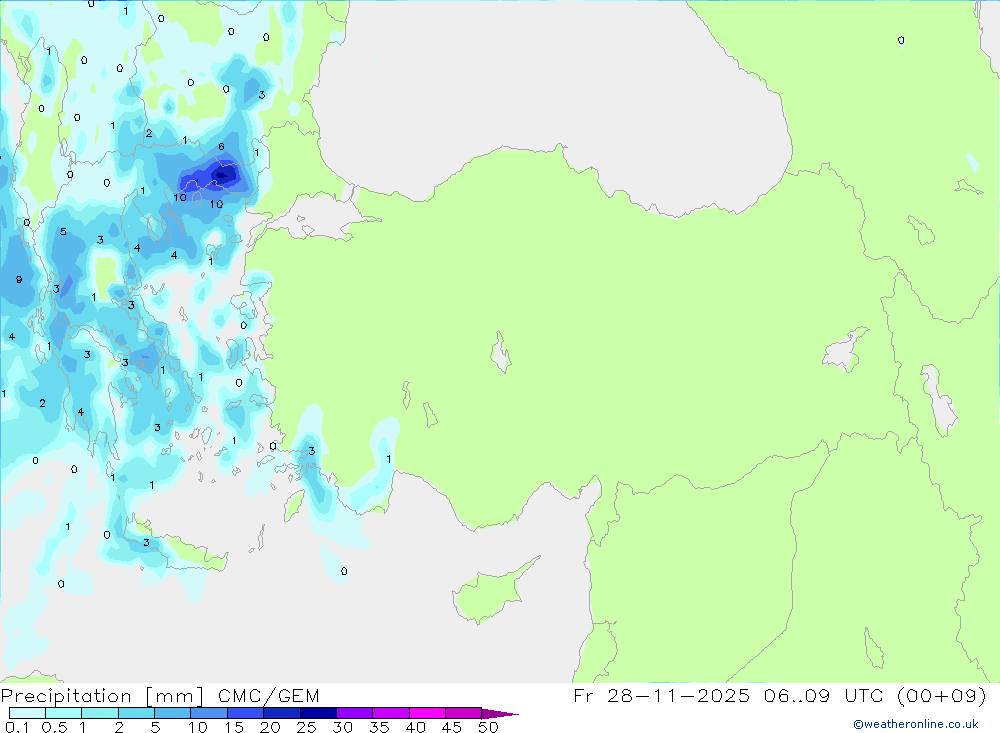Click the 'Precipitation [mm]' title text
The width and height of the screenshot is (1000, 733).
pos(103,696)
